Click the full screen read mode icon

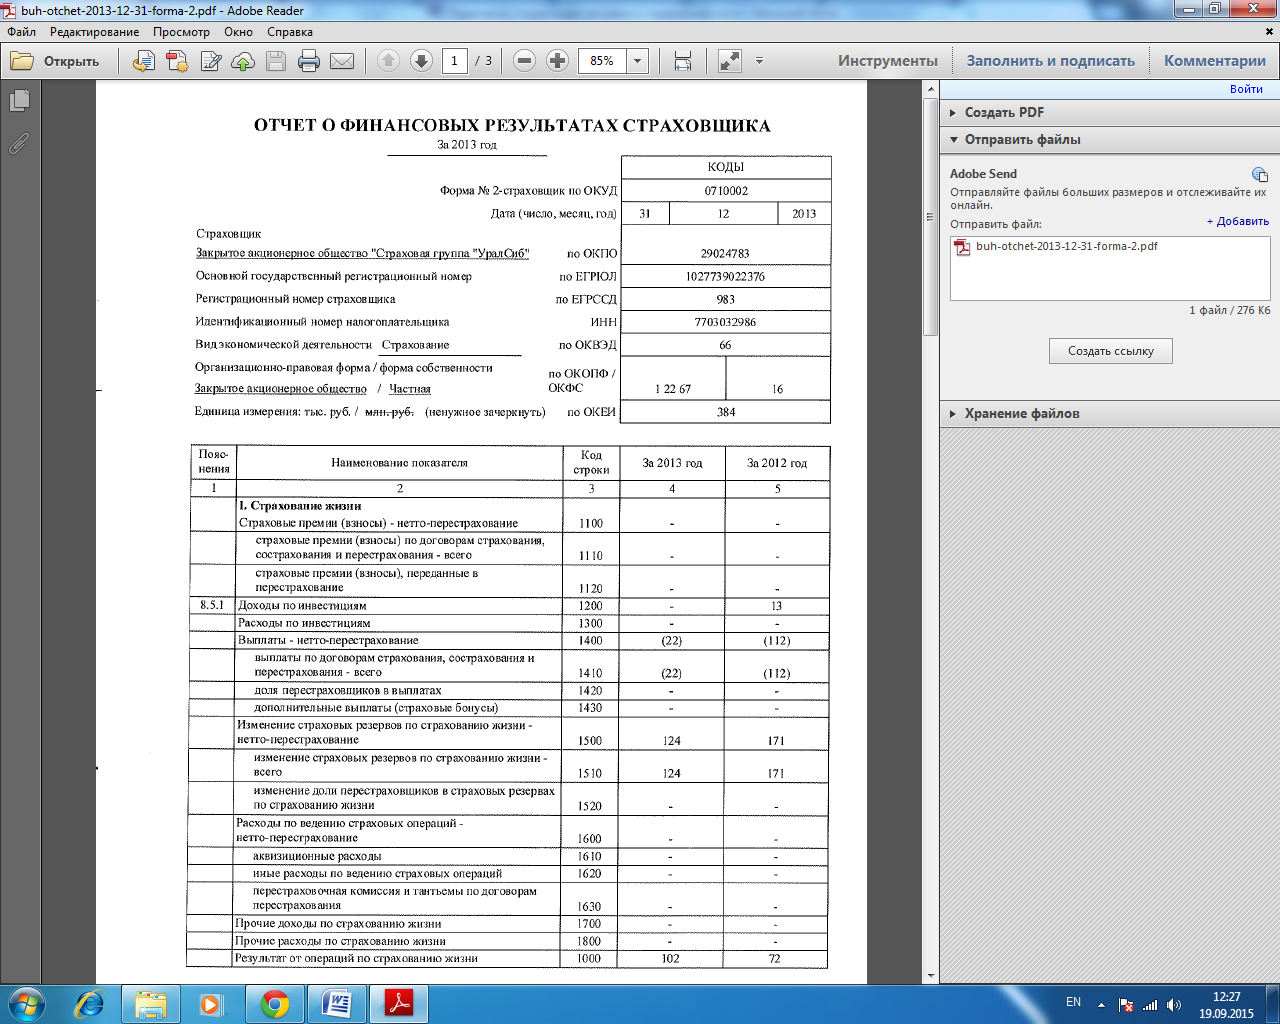(x=730, y=61)
